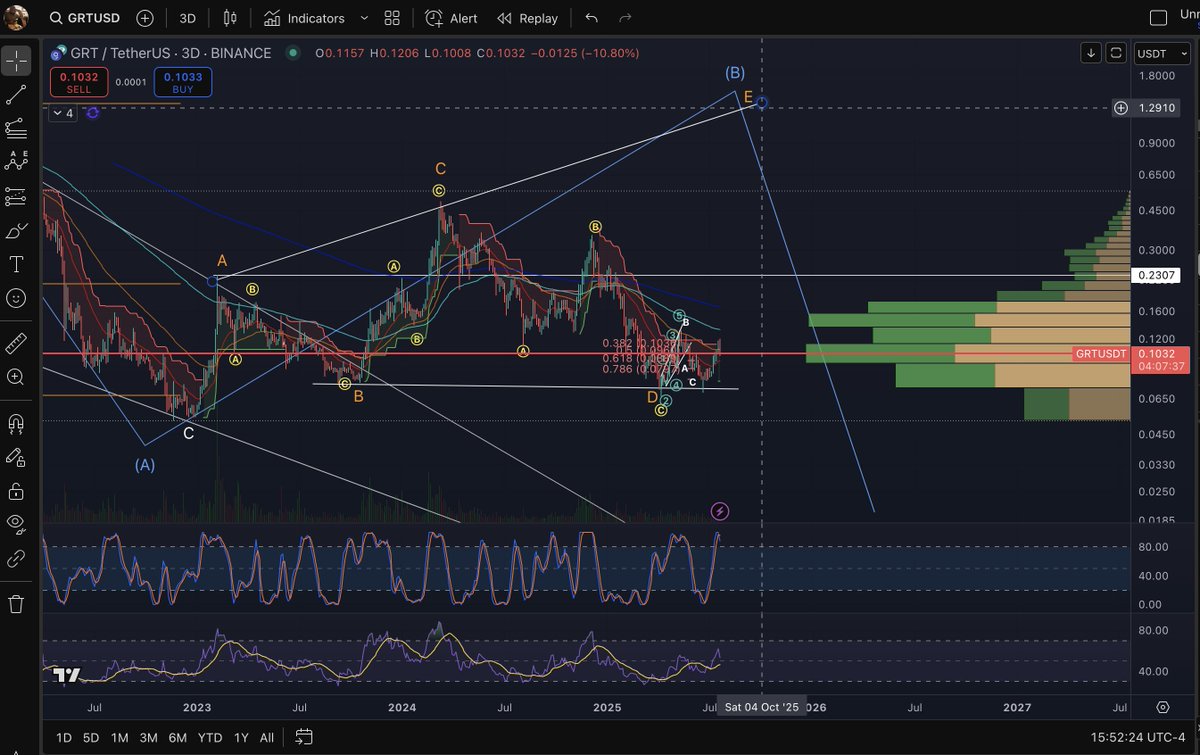Hide all drawings with eye icon
This screenshot has width=1200, height=755.
click(x=16, y=523)
